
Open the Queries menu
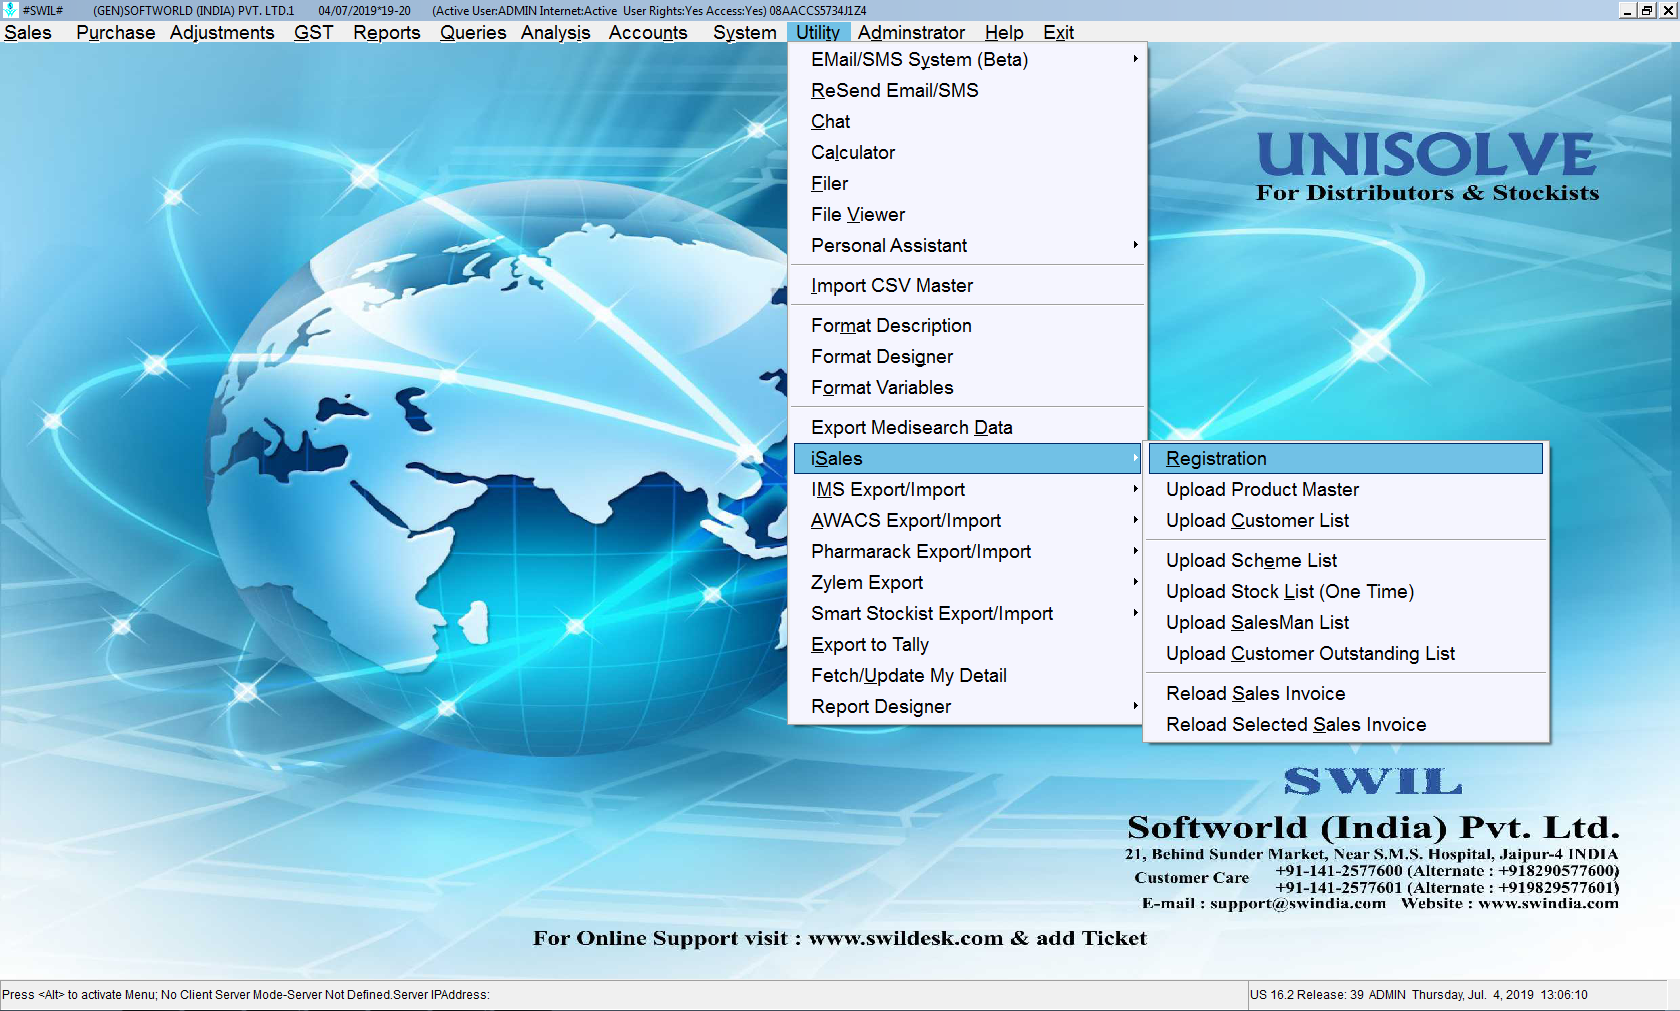coord(473,32)
